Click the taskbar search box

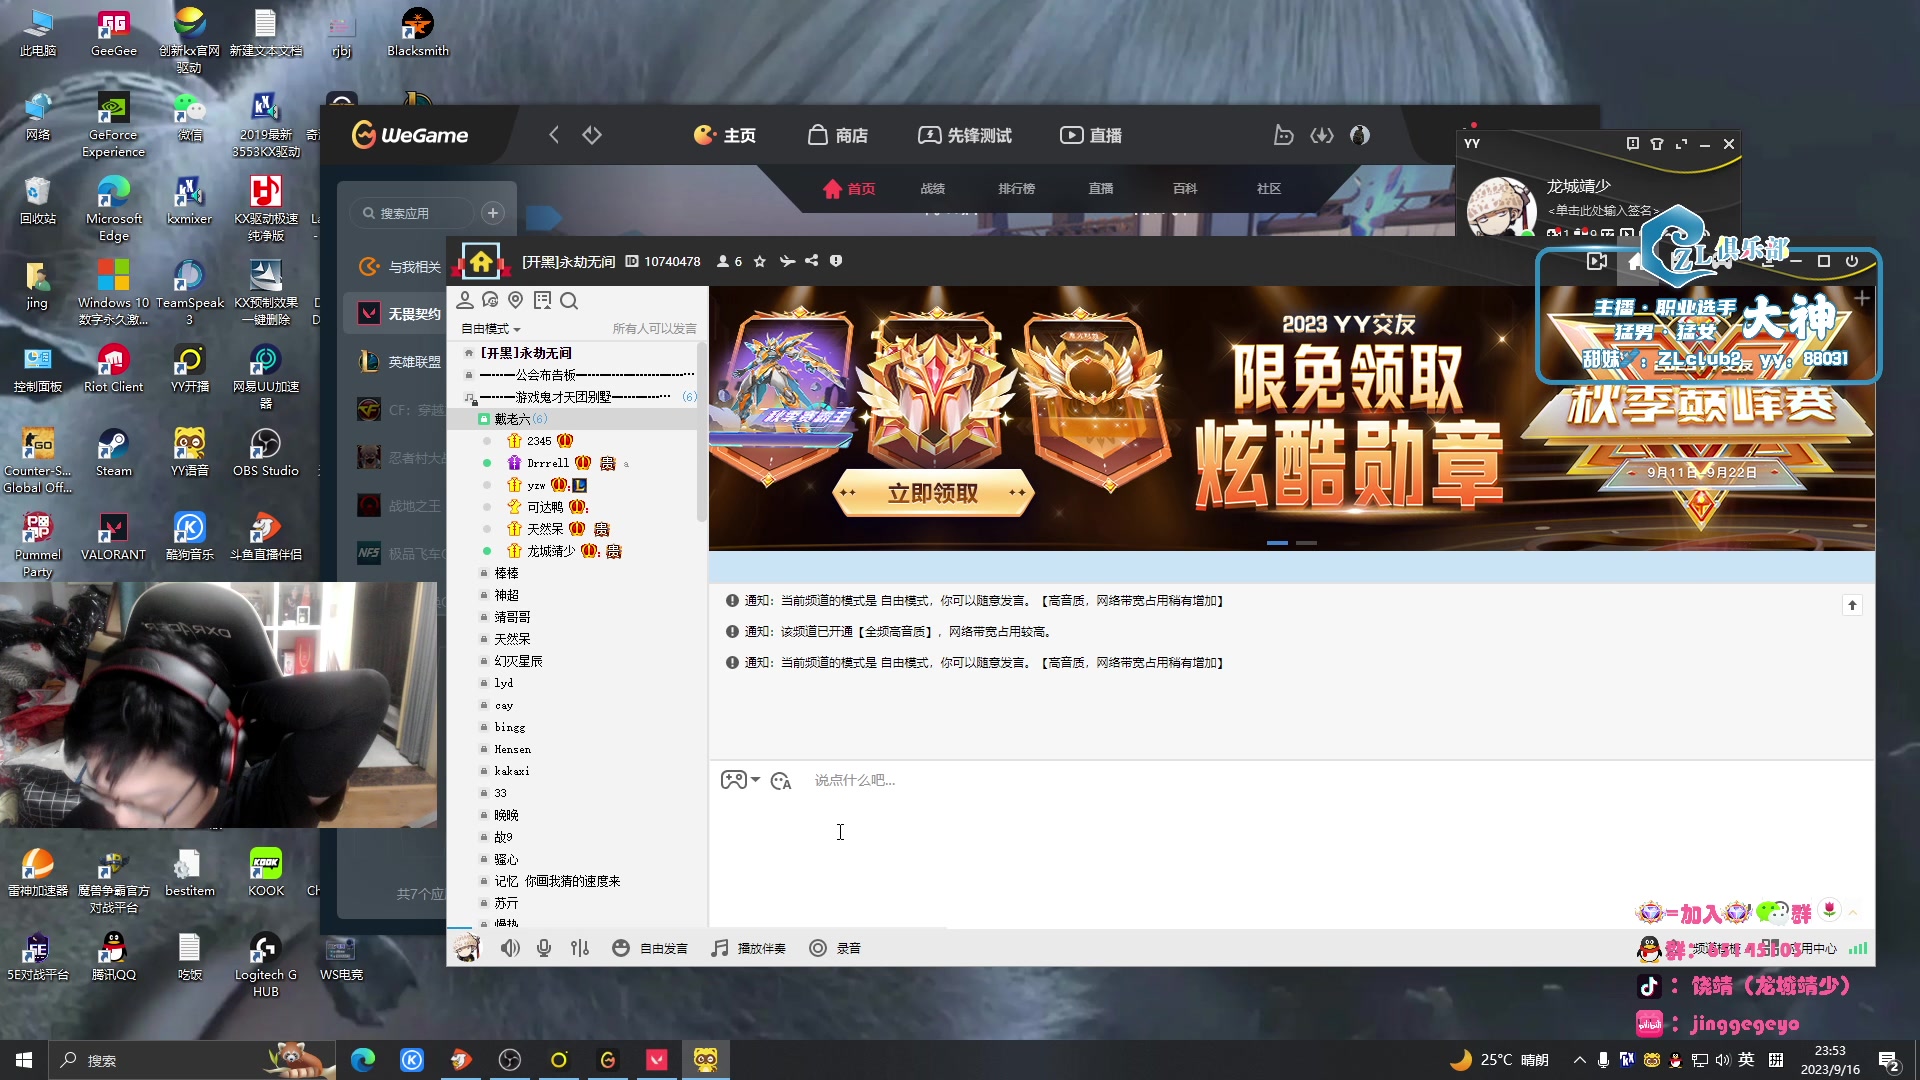point(190,1060)
